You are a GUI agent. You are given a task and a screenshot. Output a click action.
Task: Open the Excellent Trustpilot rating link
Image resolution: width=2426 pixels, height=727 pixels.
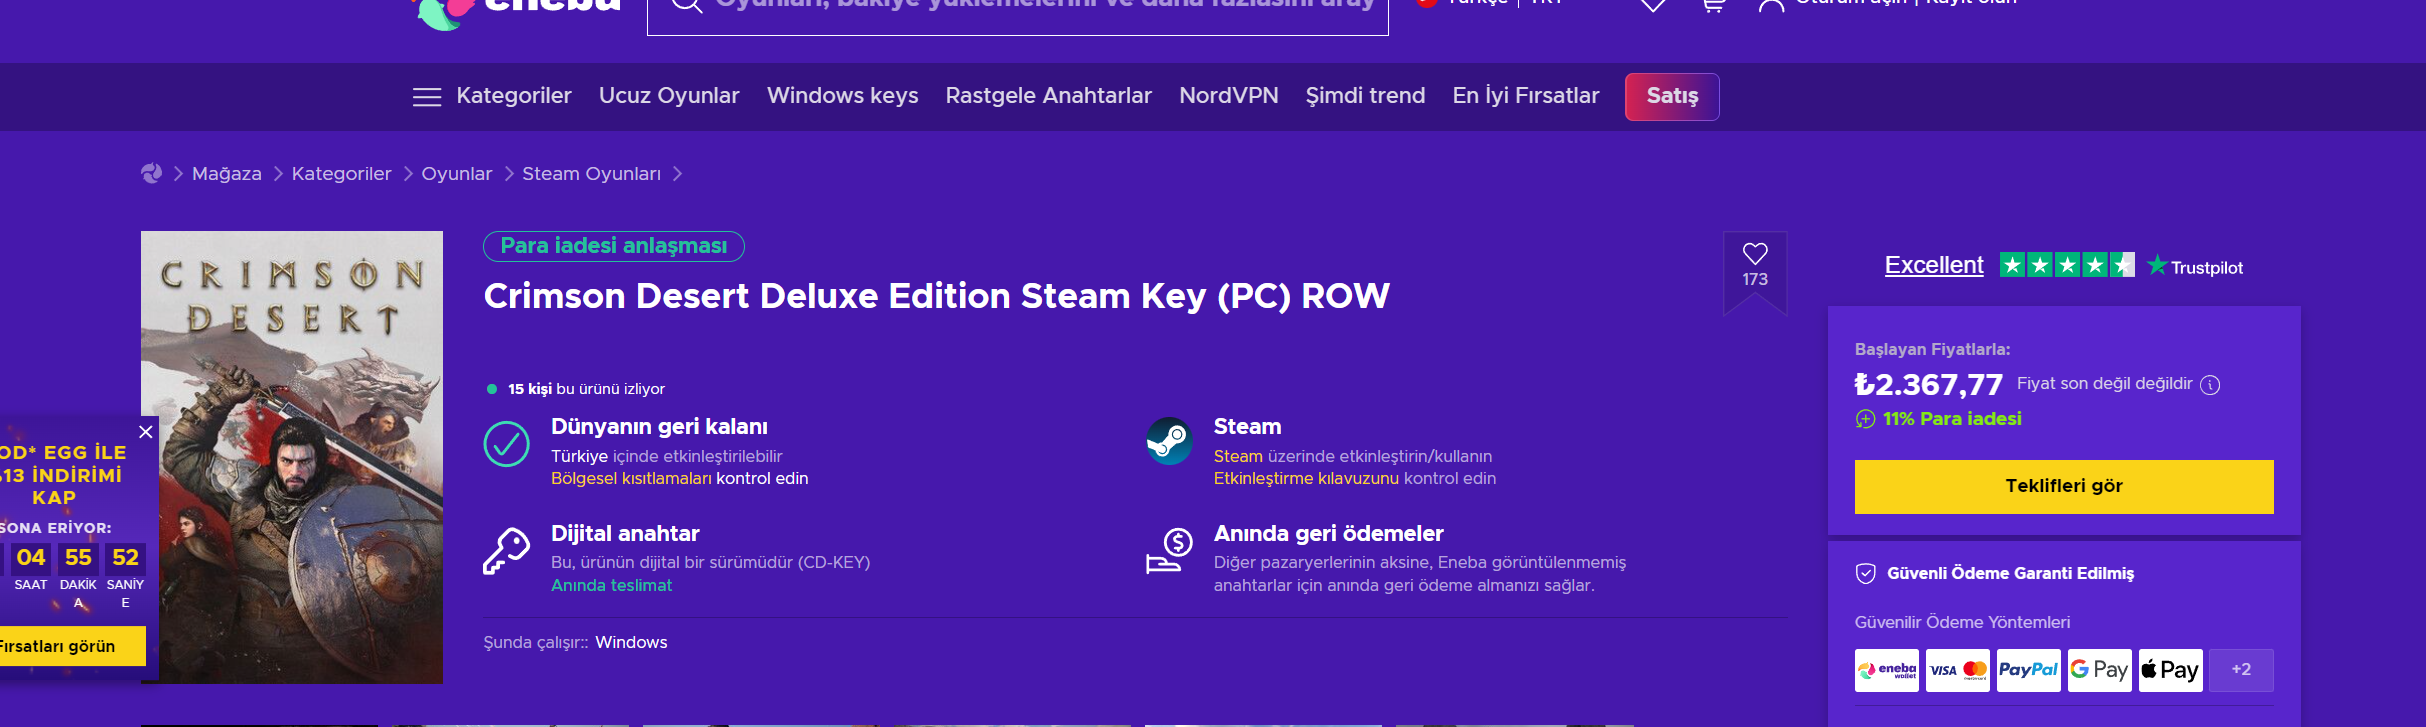(1934, 265)
